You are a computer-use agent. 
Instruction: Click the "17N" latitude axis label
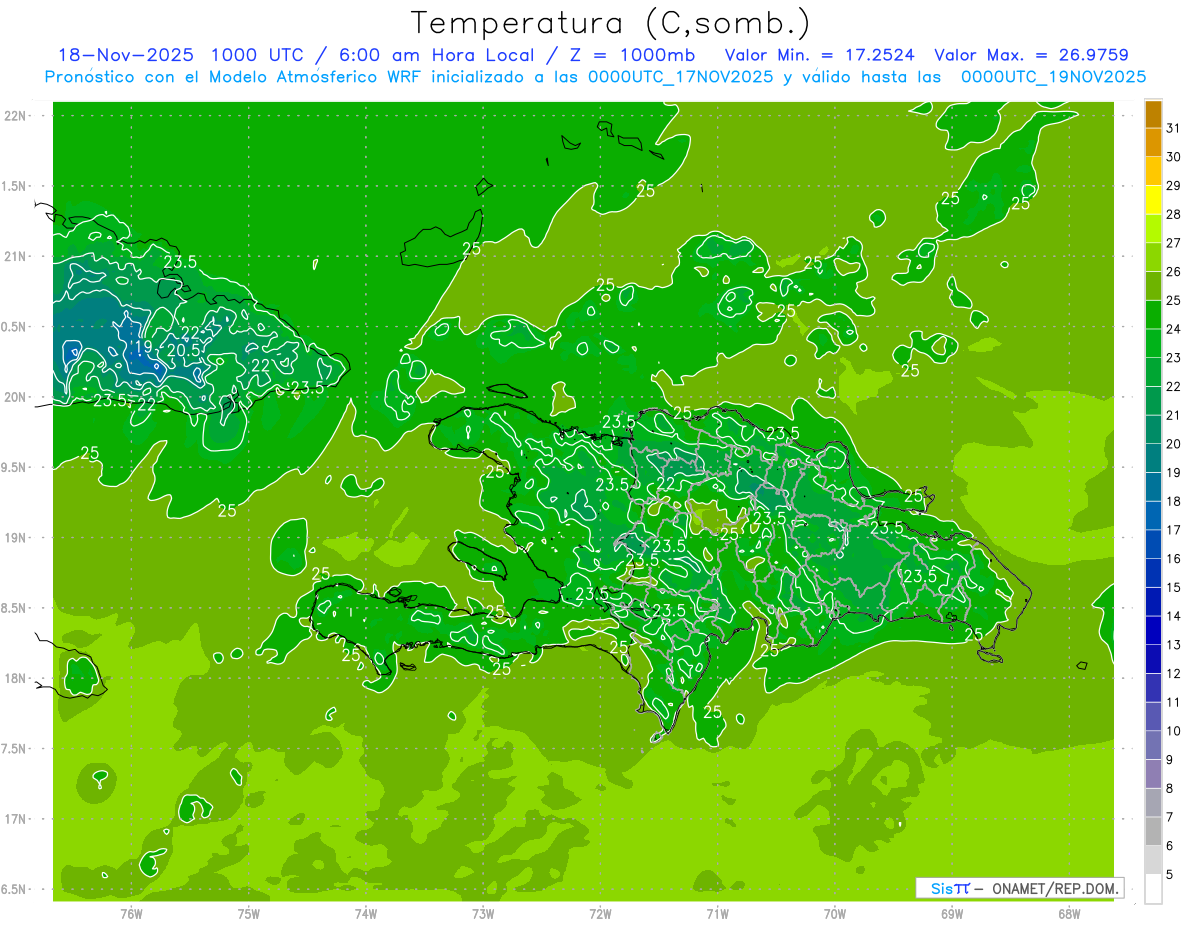point(15,819)
